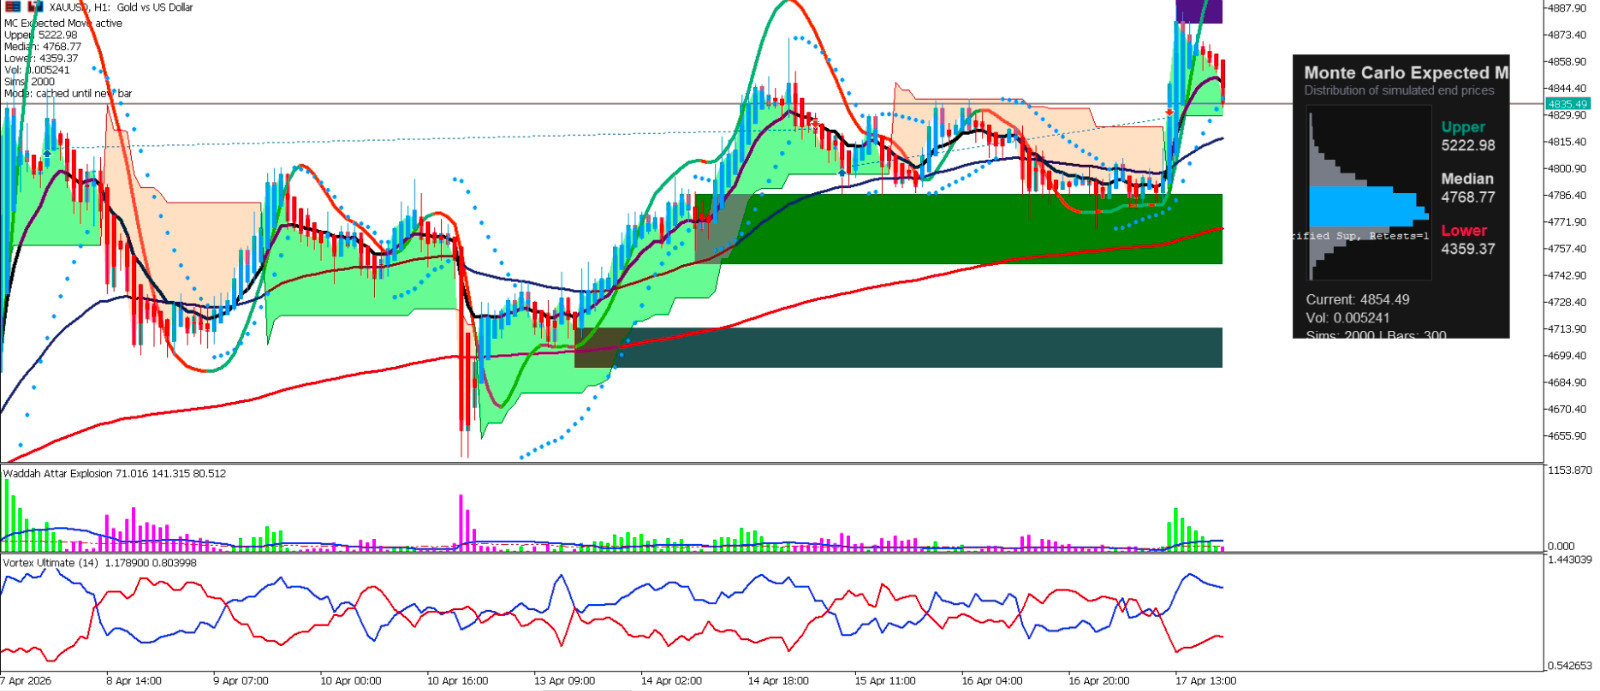Click the current price tag 4835.49
Viewport: 1600px width, 691px height.
click(x=1567, y=103)
